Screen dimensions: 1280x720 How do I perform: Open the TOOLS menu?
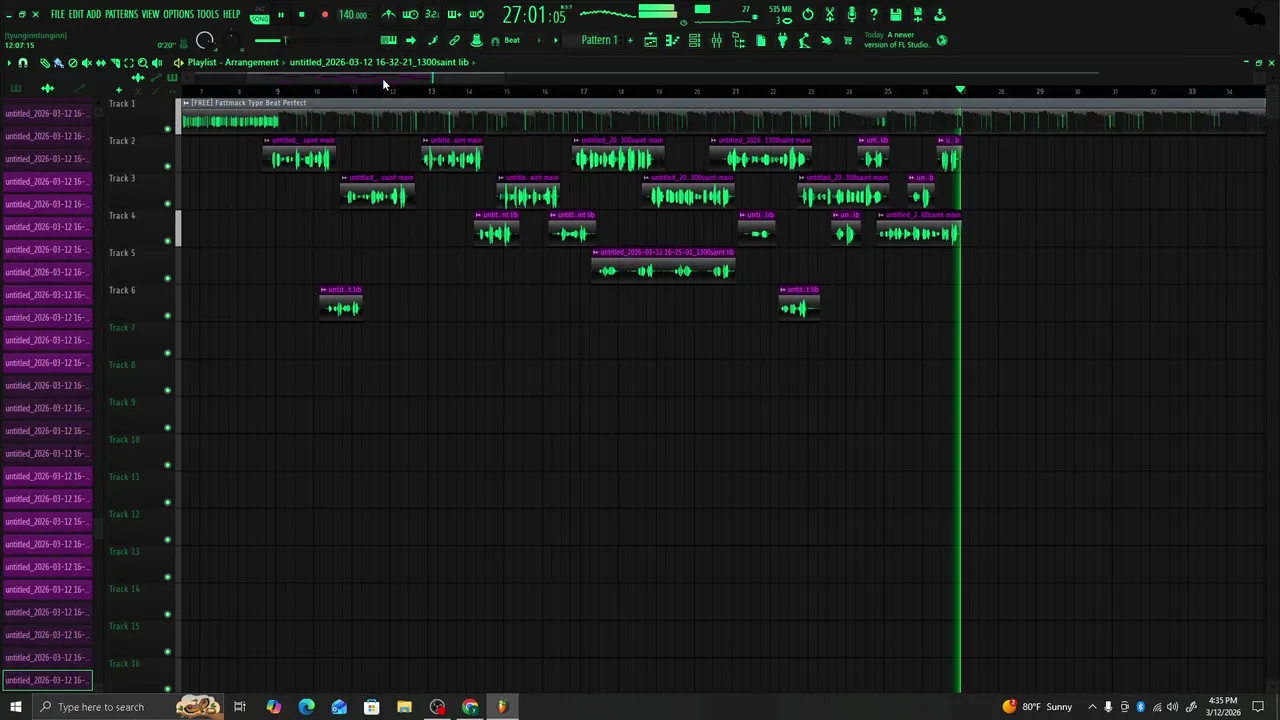click(207, 15)
